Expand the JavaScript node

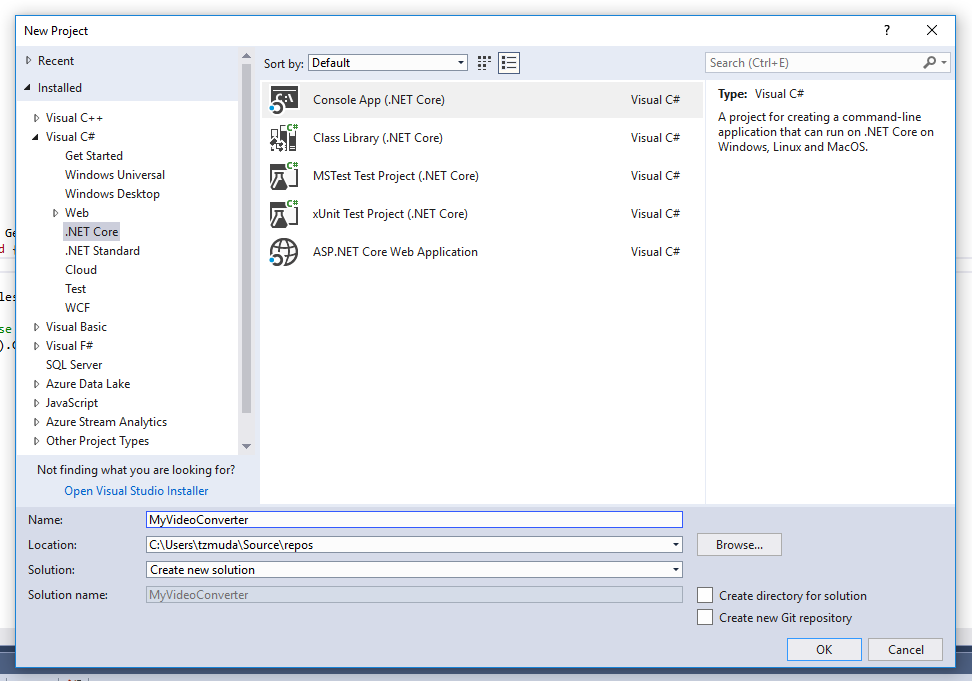[36, 403]
